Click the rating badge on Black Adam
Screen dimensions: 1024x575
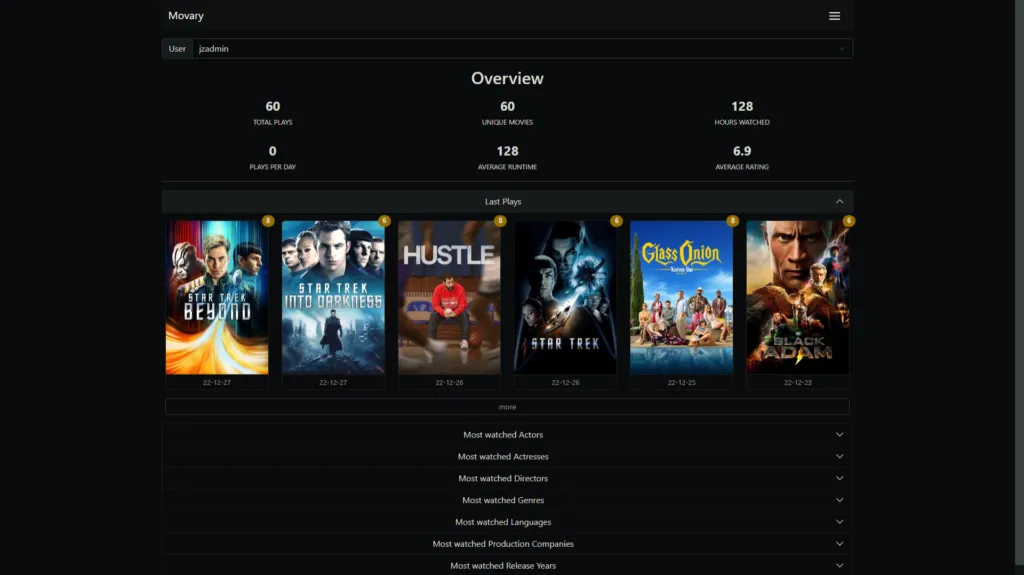tap(849, 221)
